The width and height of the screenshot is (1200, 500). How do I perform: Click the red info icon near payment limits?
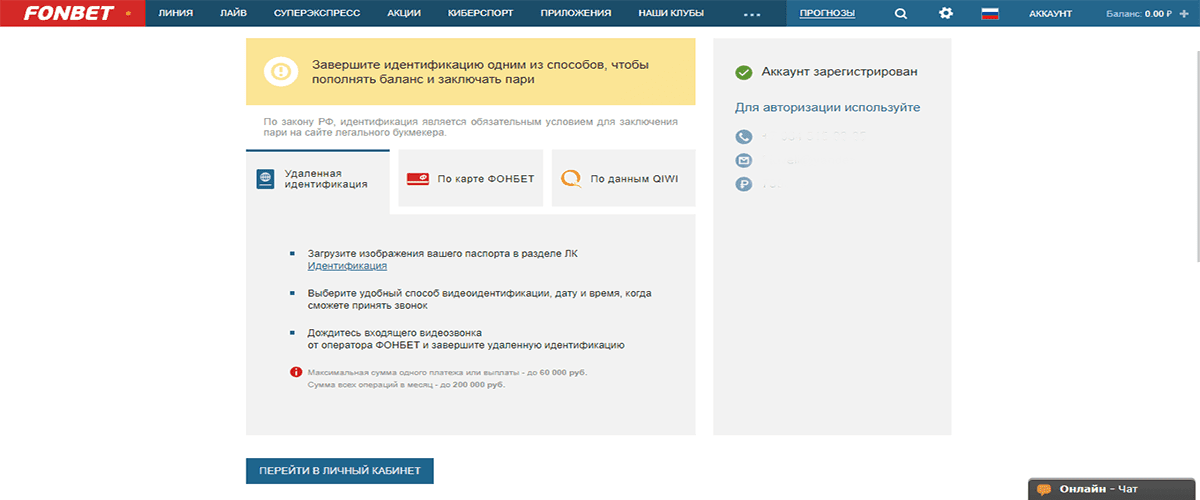[x=296, y=372]
